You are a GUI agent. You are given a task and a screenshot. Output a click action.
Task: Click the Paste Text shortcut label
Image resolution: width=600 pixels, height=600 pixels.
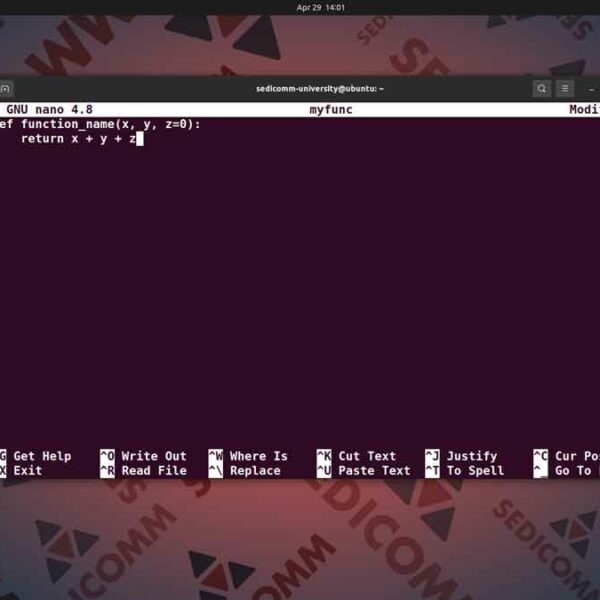tap(374, 470)
